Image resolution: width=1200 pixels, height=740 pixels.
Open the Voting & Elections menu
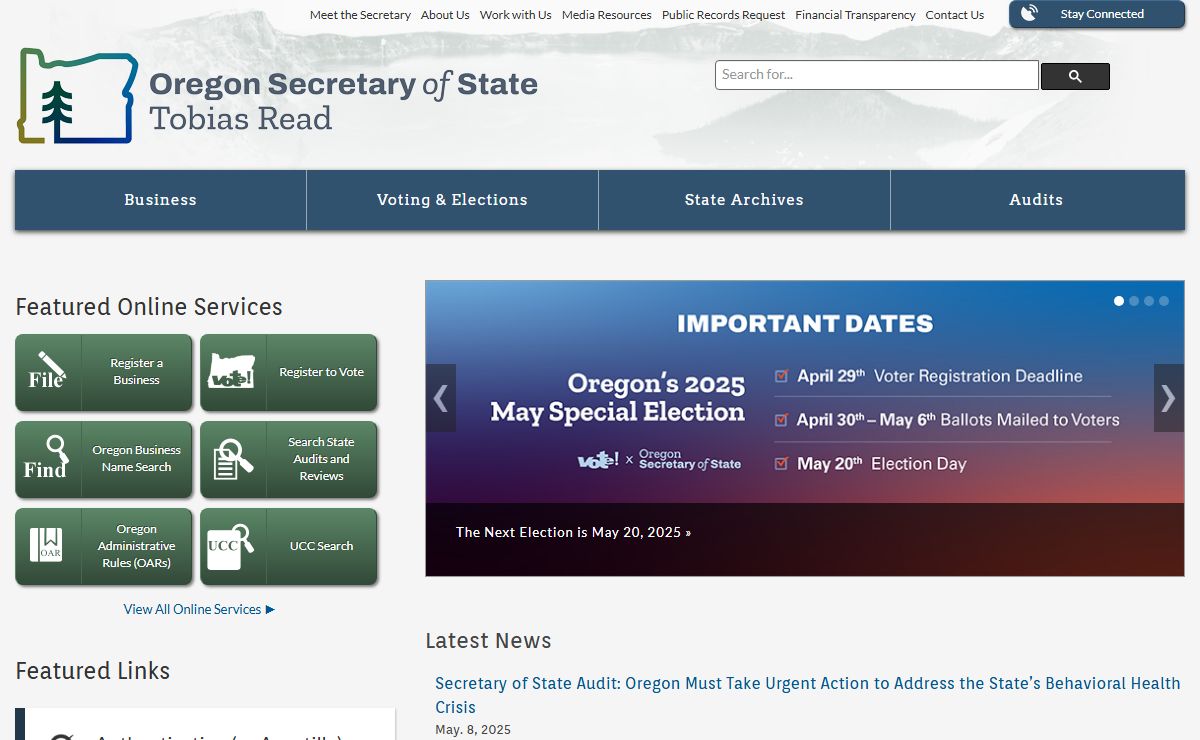(x=452, y=200)
